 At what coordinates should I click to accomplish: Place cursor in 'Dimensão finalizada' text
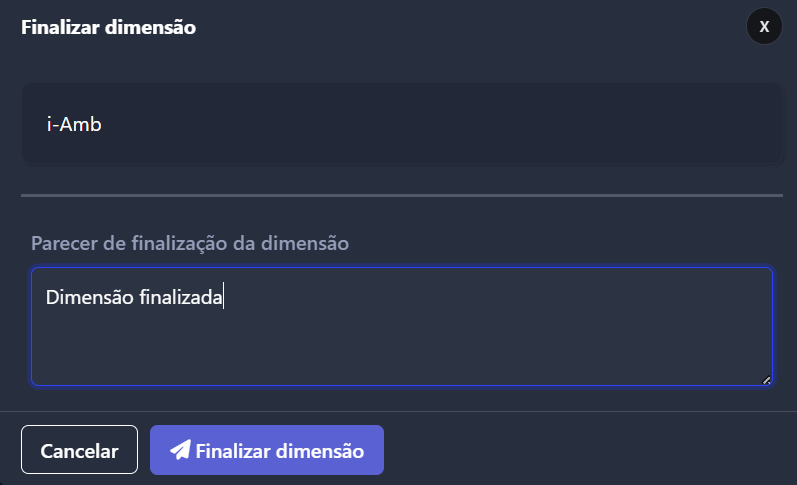click(134, 297)
